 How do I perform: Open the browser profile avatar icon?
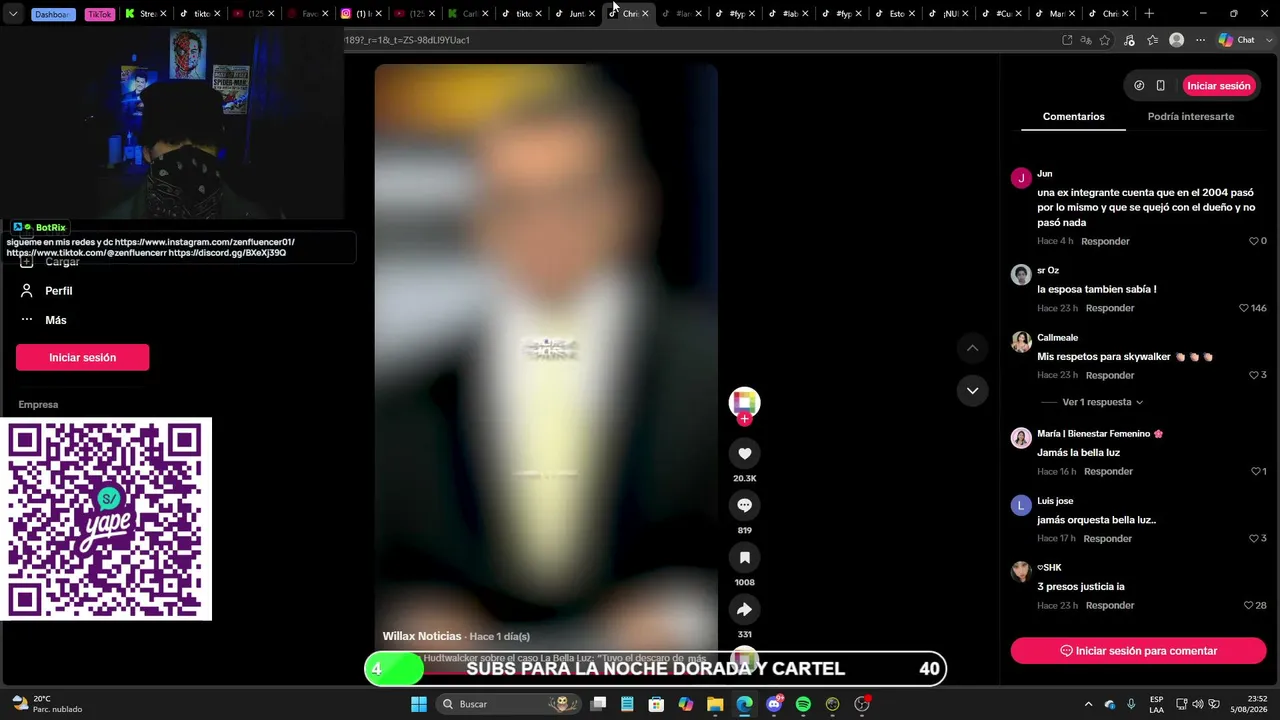[1177, 40]
